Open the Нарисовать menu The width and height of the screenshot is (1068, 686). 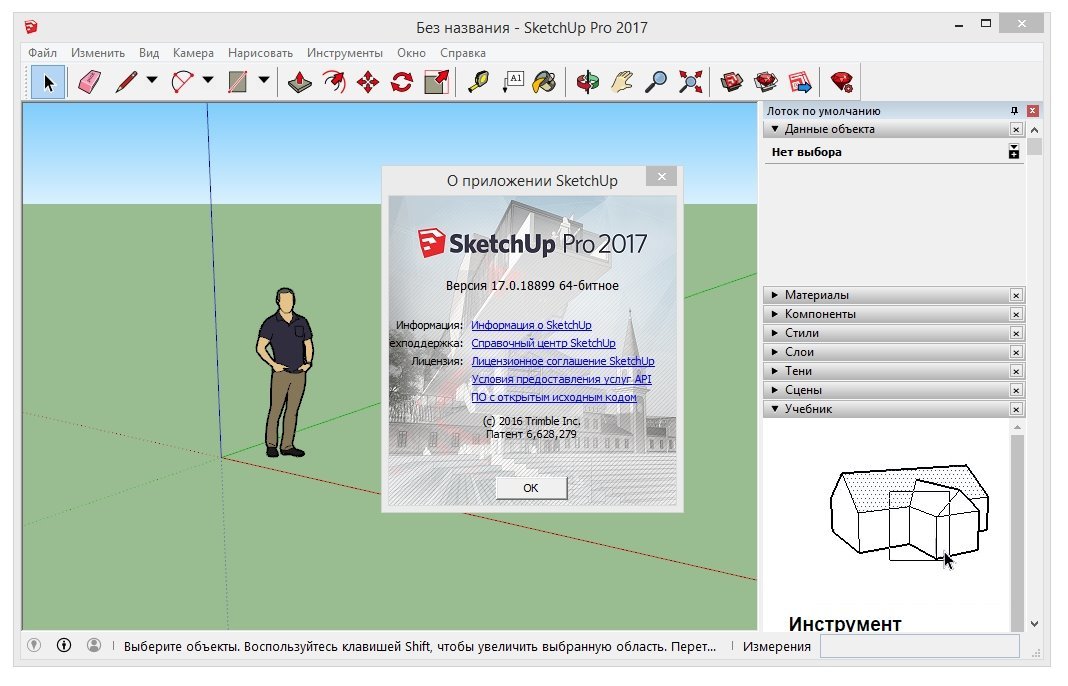pyautogui.click(x=260, y=53)
